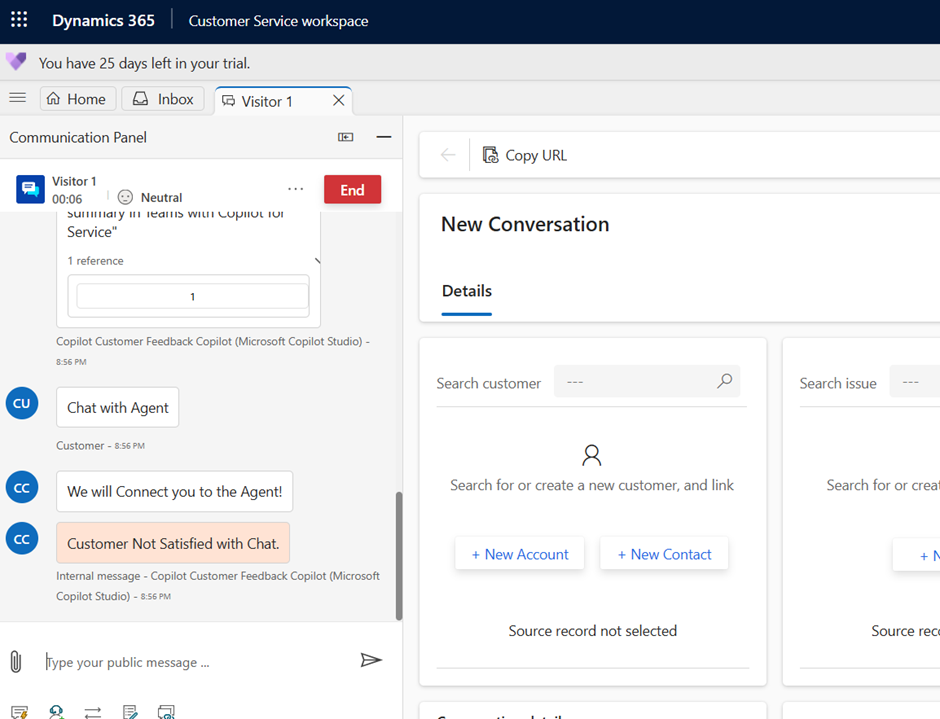End the Visitor 1 conversation

(352, 190)
